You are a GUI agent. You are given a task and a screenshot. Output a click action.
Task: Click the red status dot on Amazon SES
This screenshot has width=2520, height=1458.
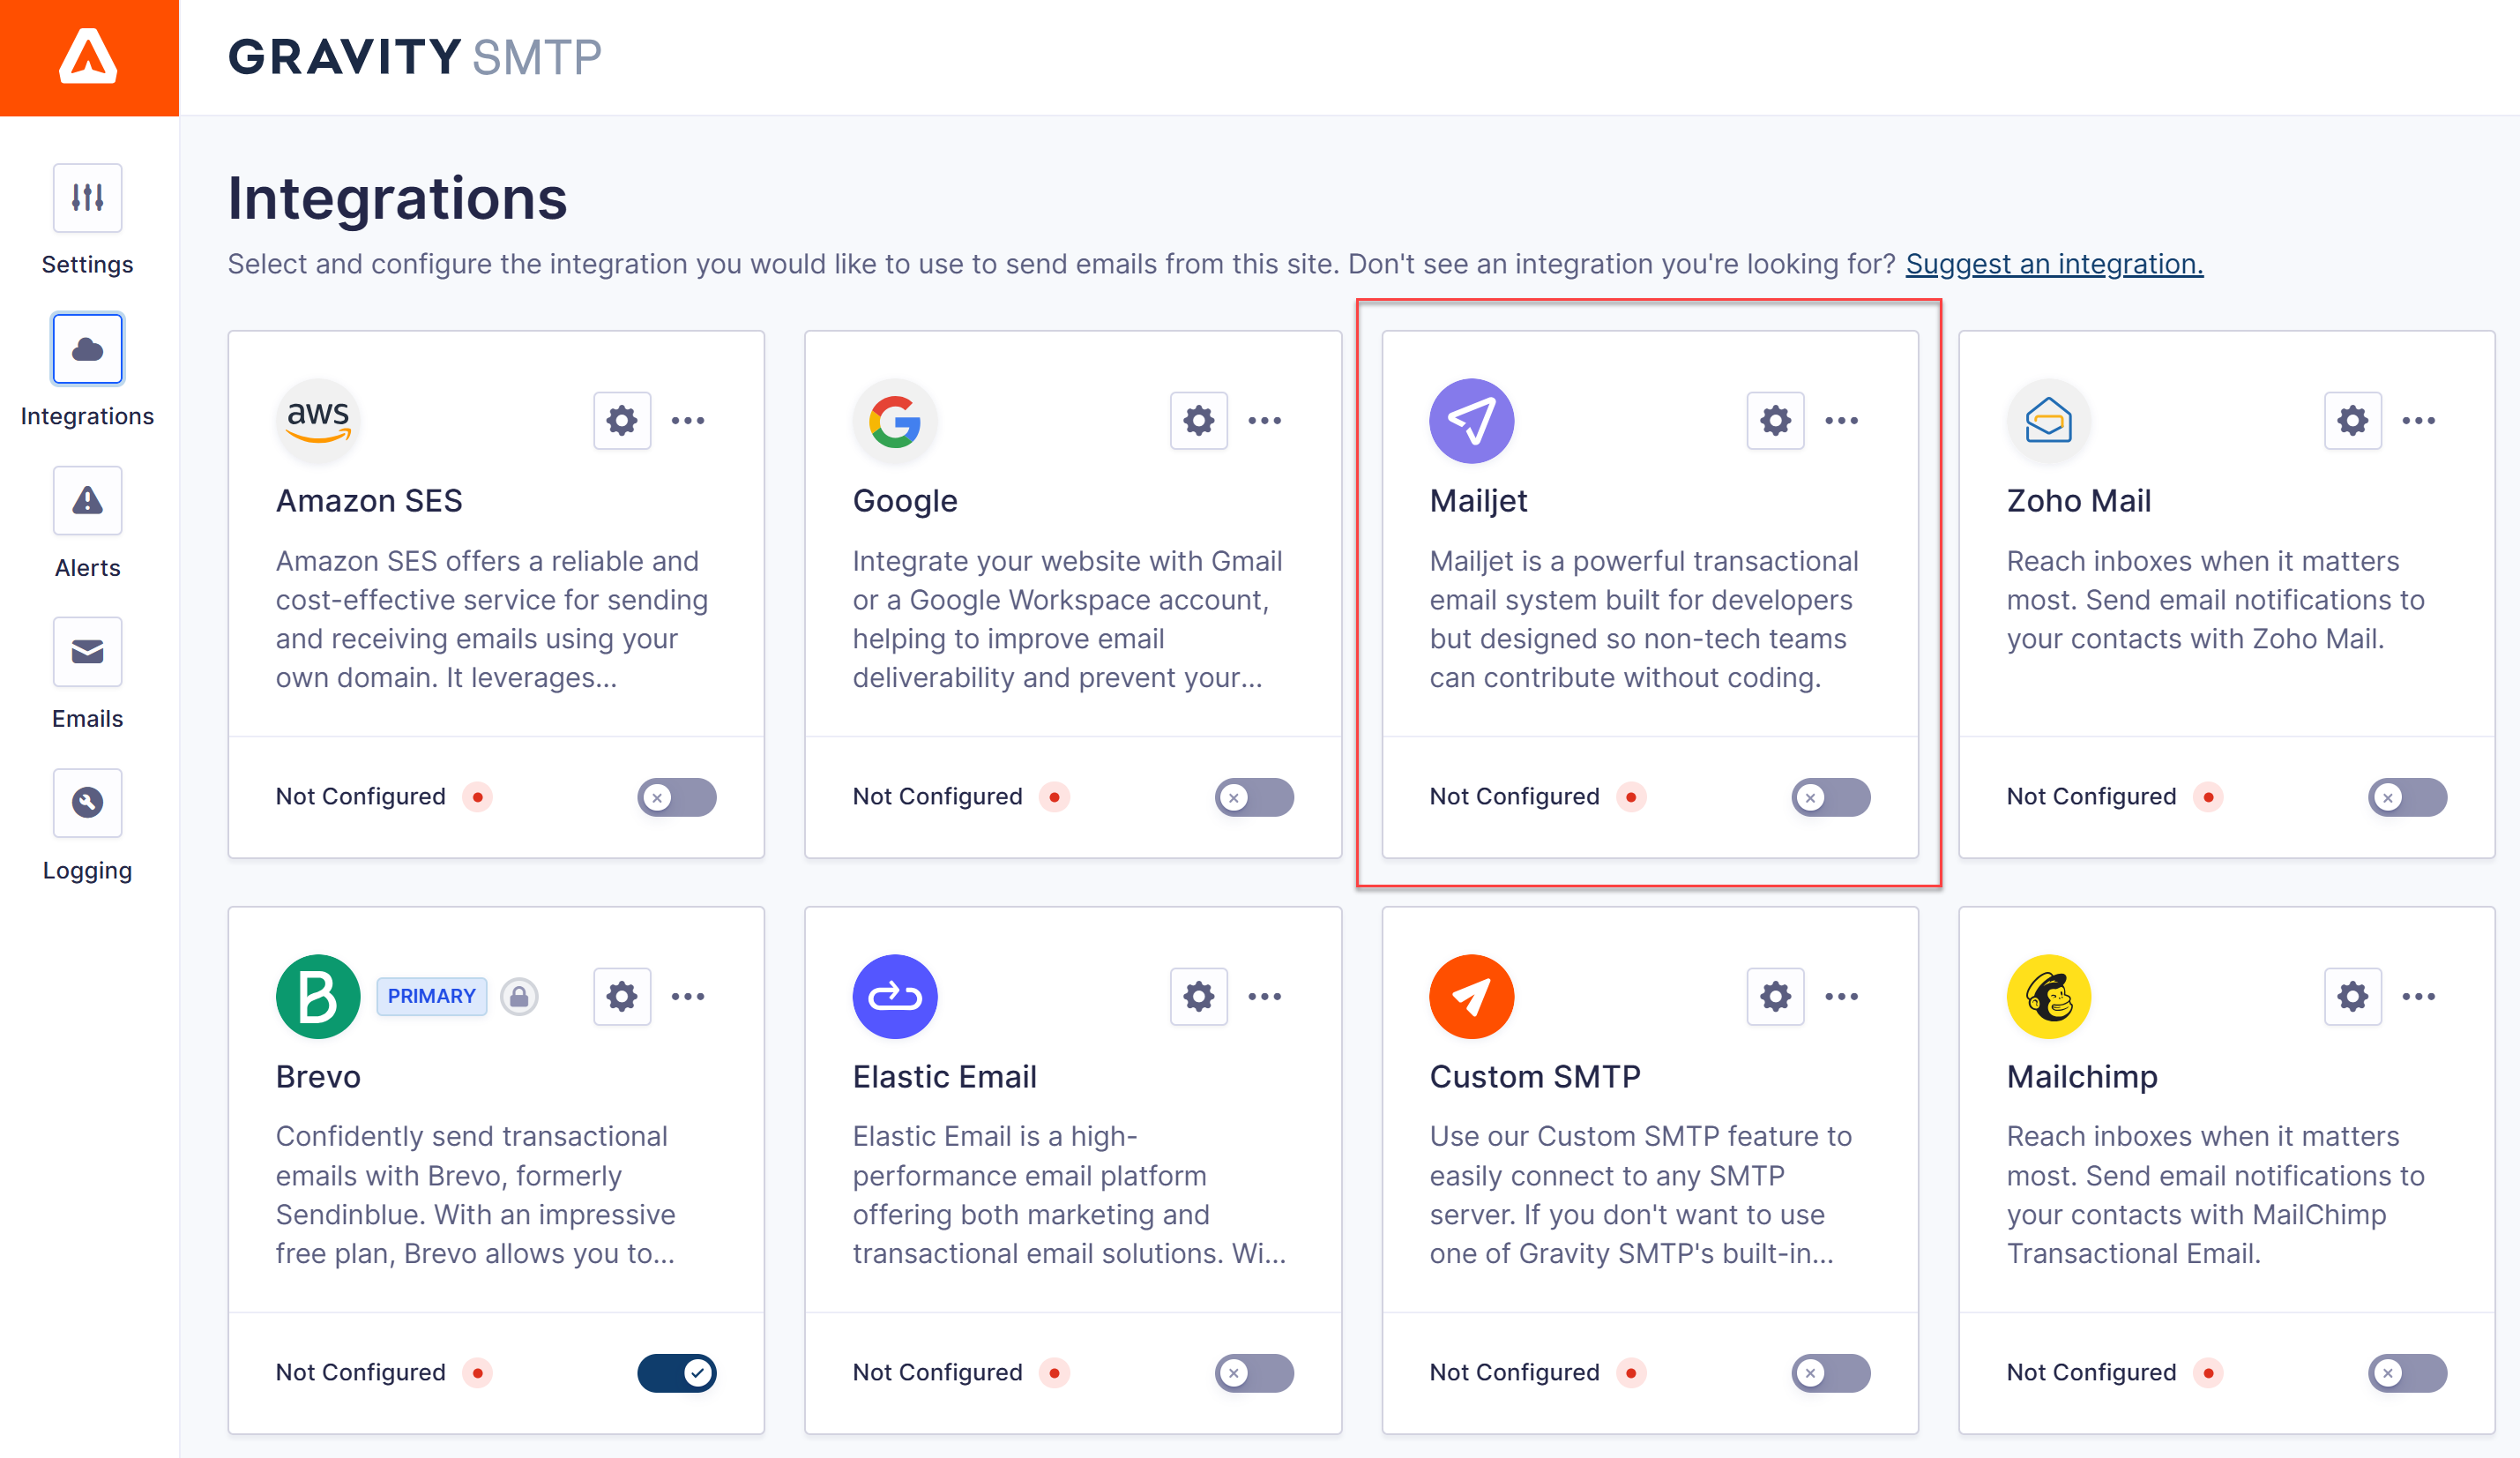coord(478,797)
